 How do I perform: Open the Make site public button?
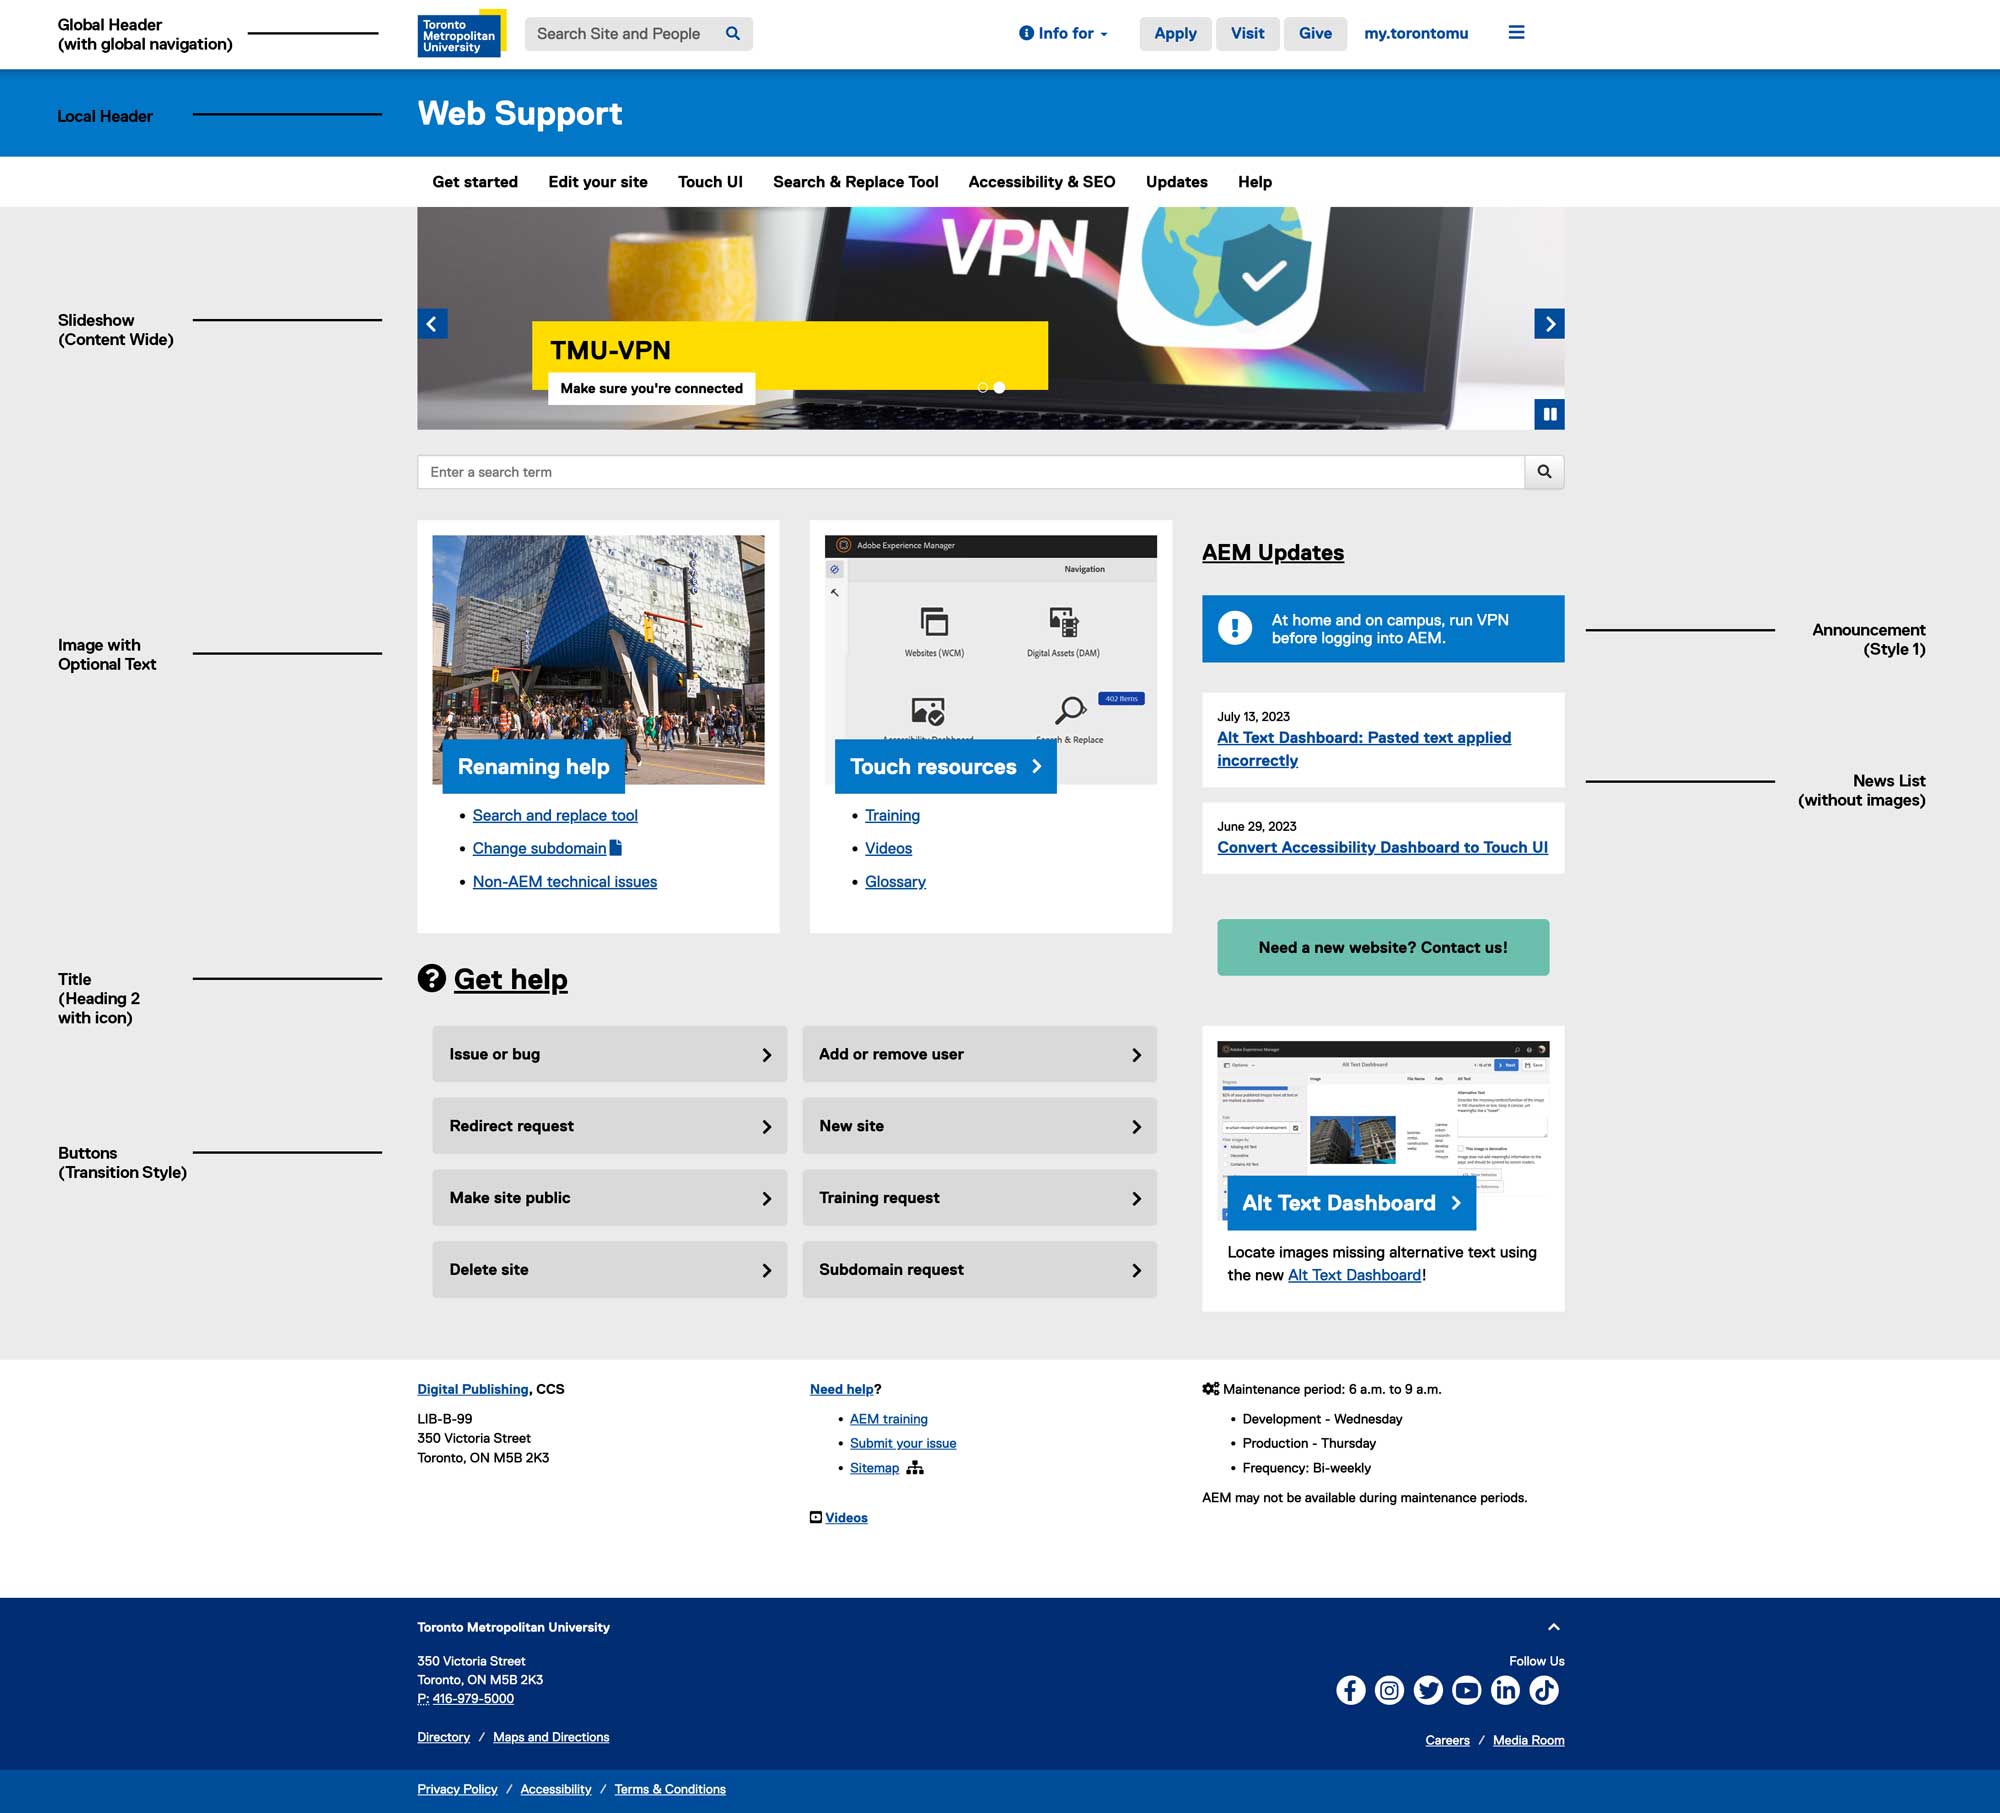pos(609,1198)
